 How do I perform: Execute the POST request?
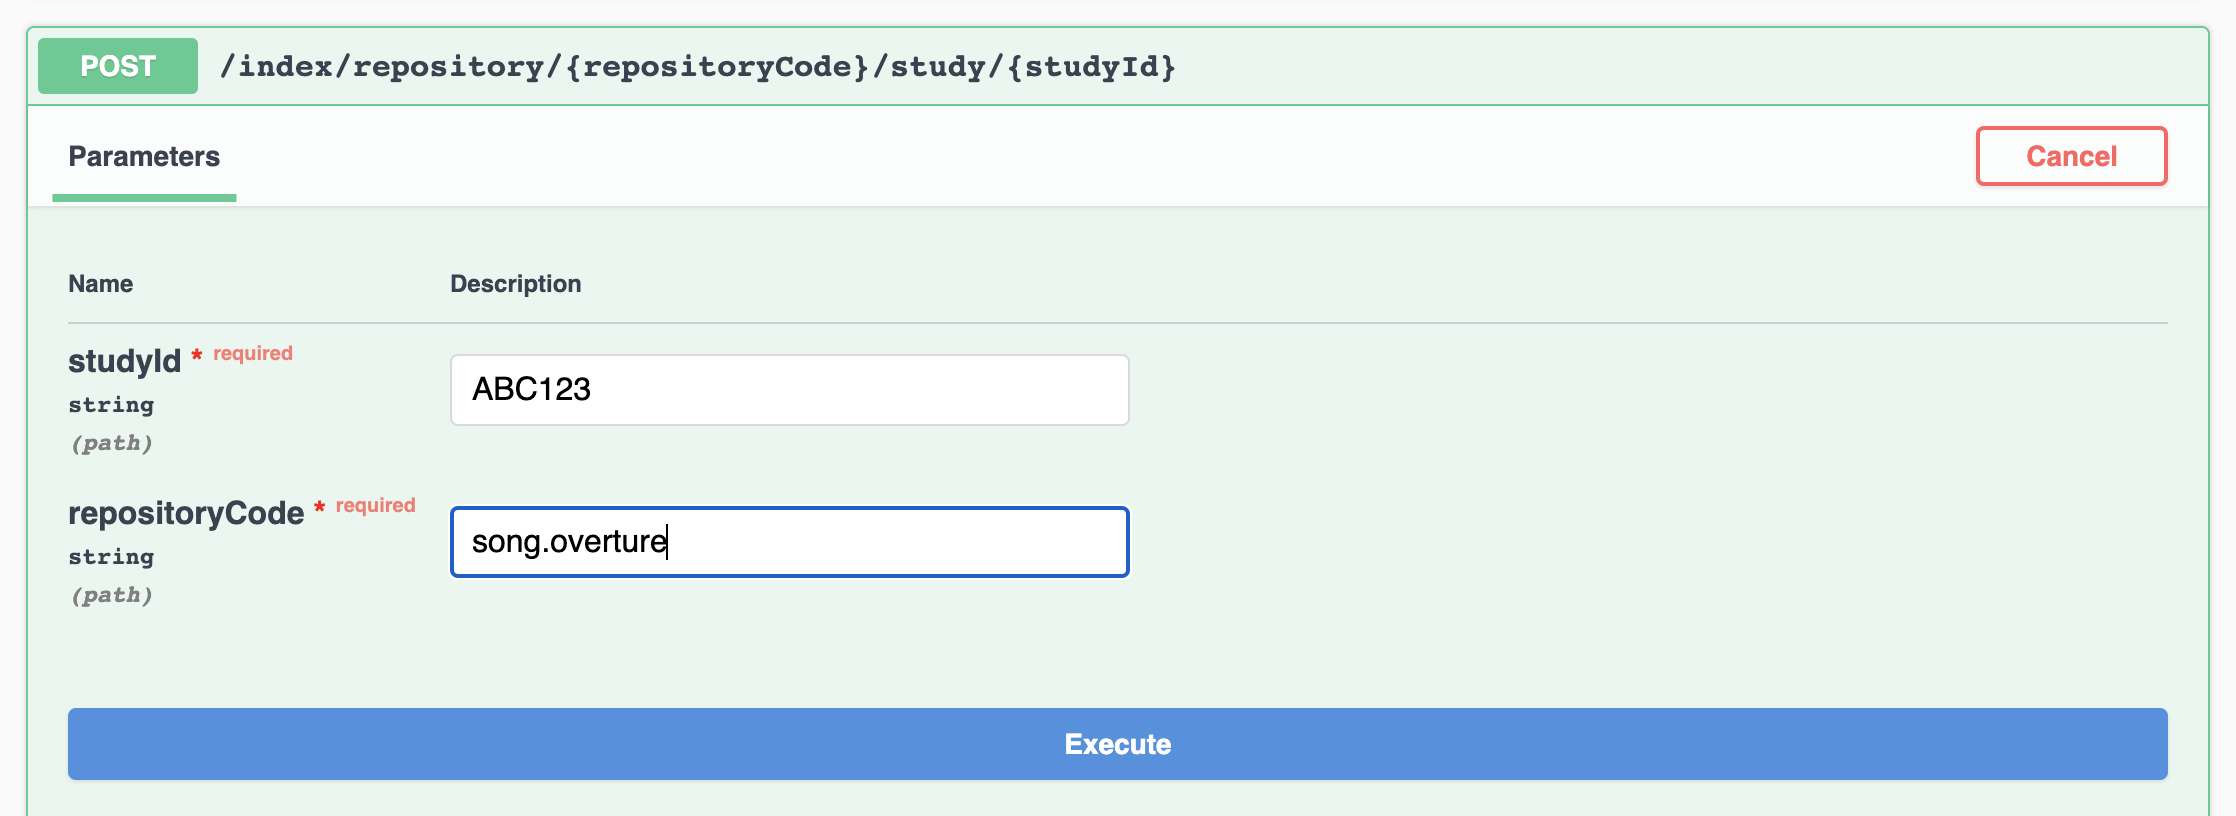pyautogui.click(x=1116, y=743)
